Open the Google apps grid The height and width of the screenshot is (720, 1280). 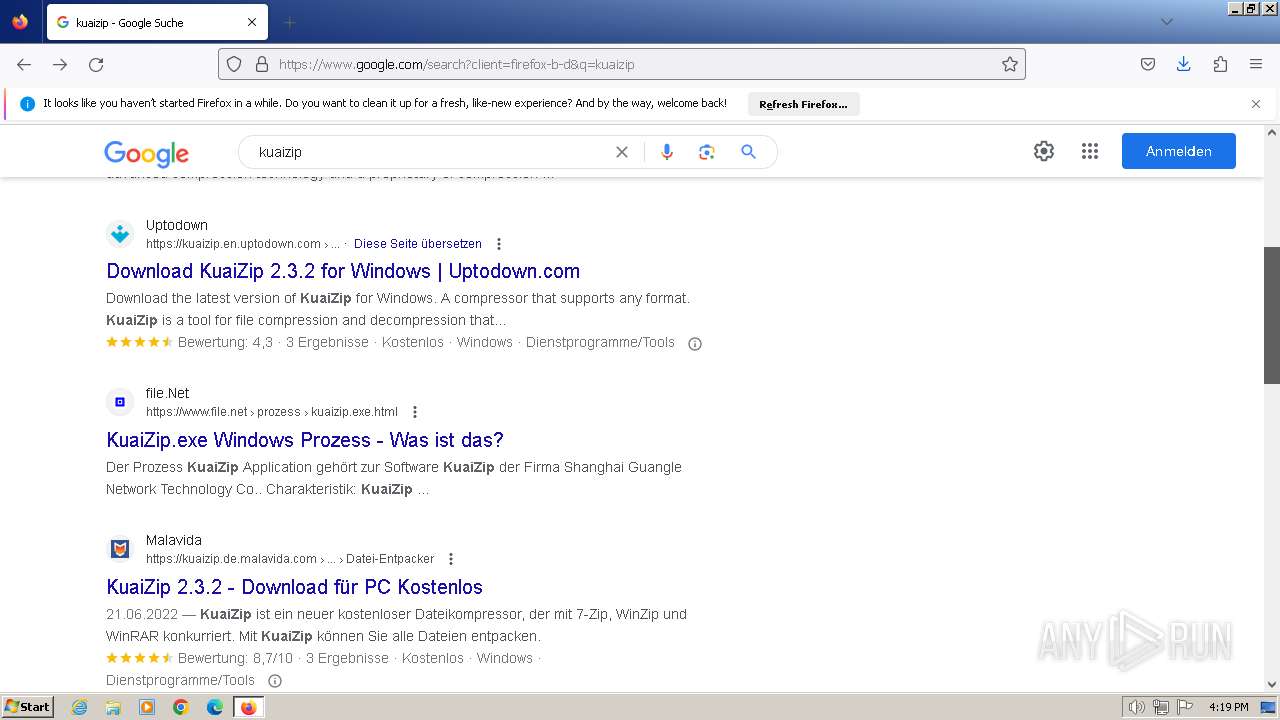point(1090,151)
